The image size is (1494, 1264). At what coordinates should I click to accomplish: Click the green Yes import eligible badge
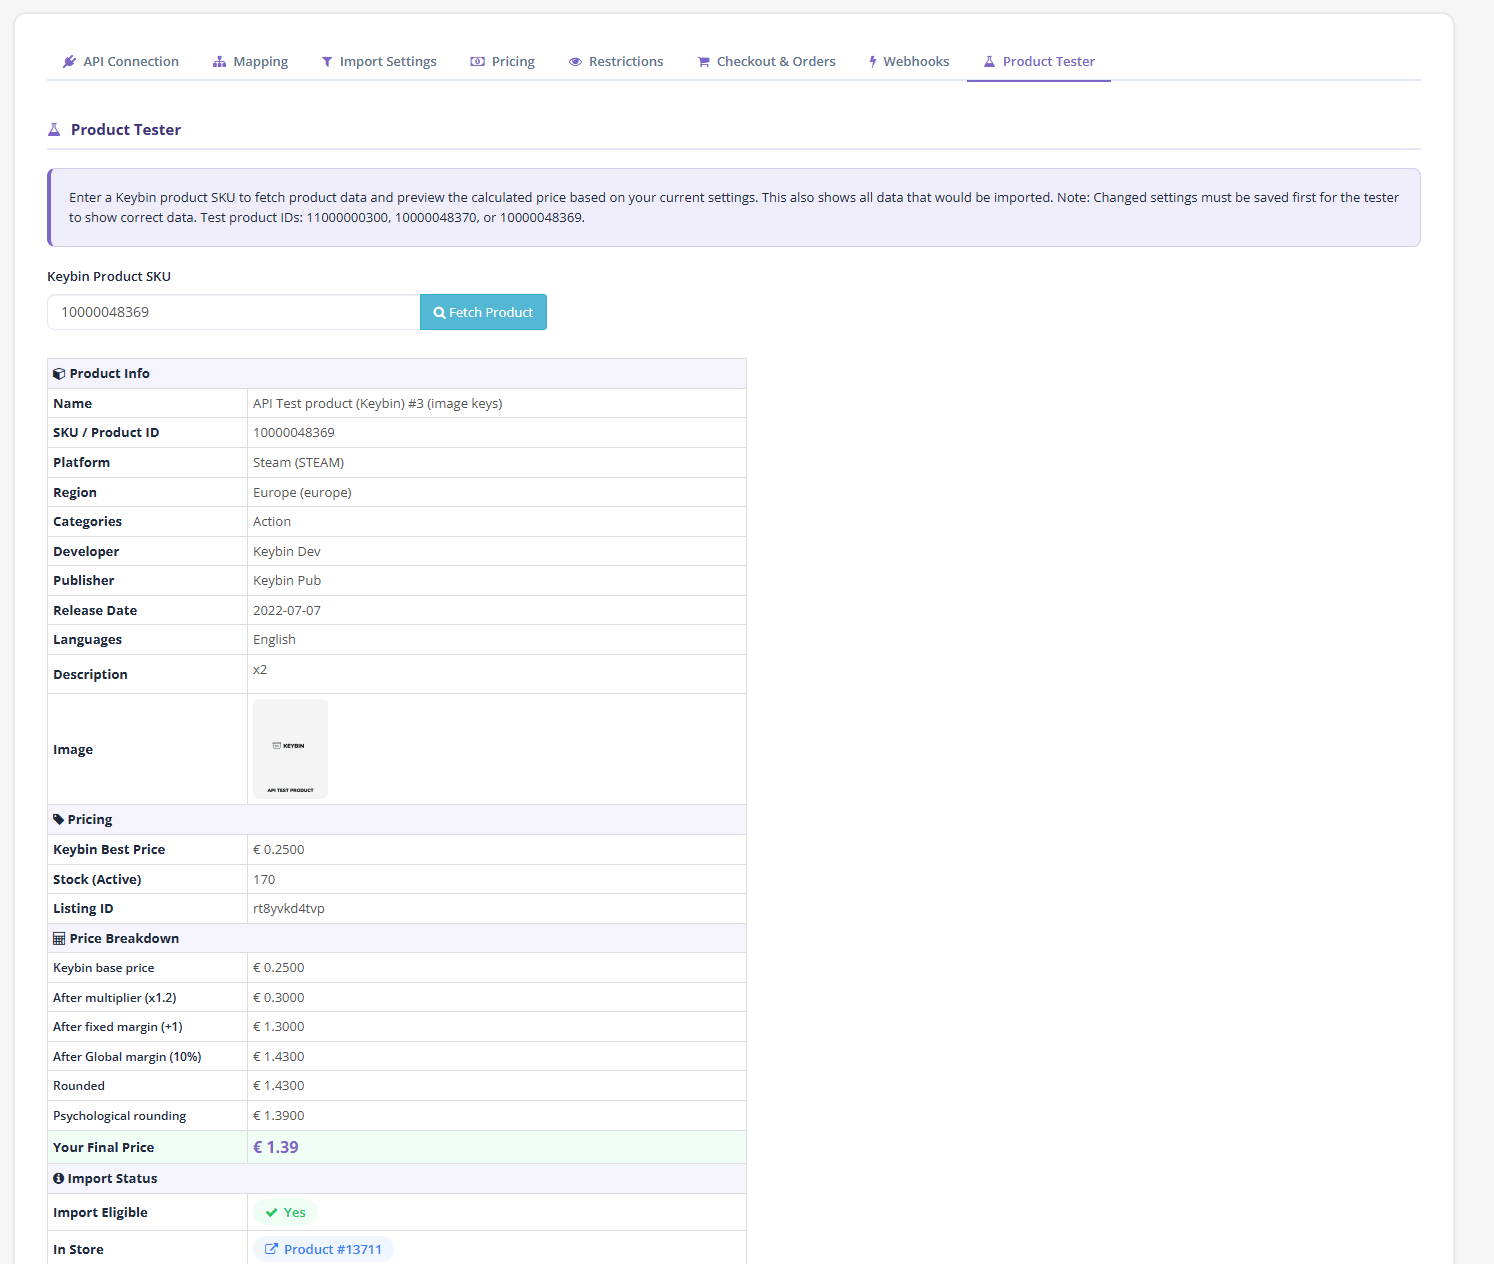tap(286, 1212)
